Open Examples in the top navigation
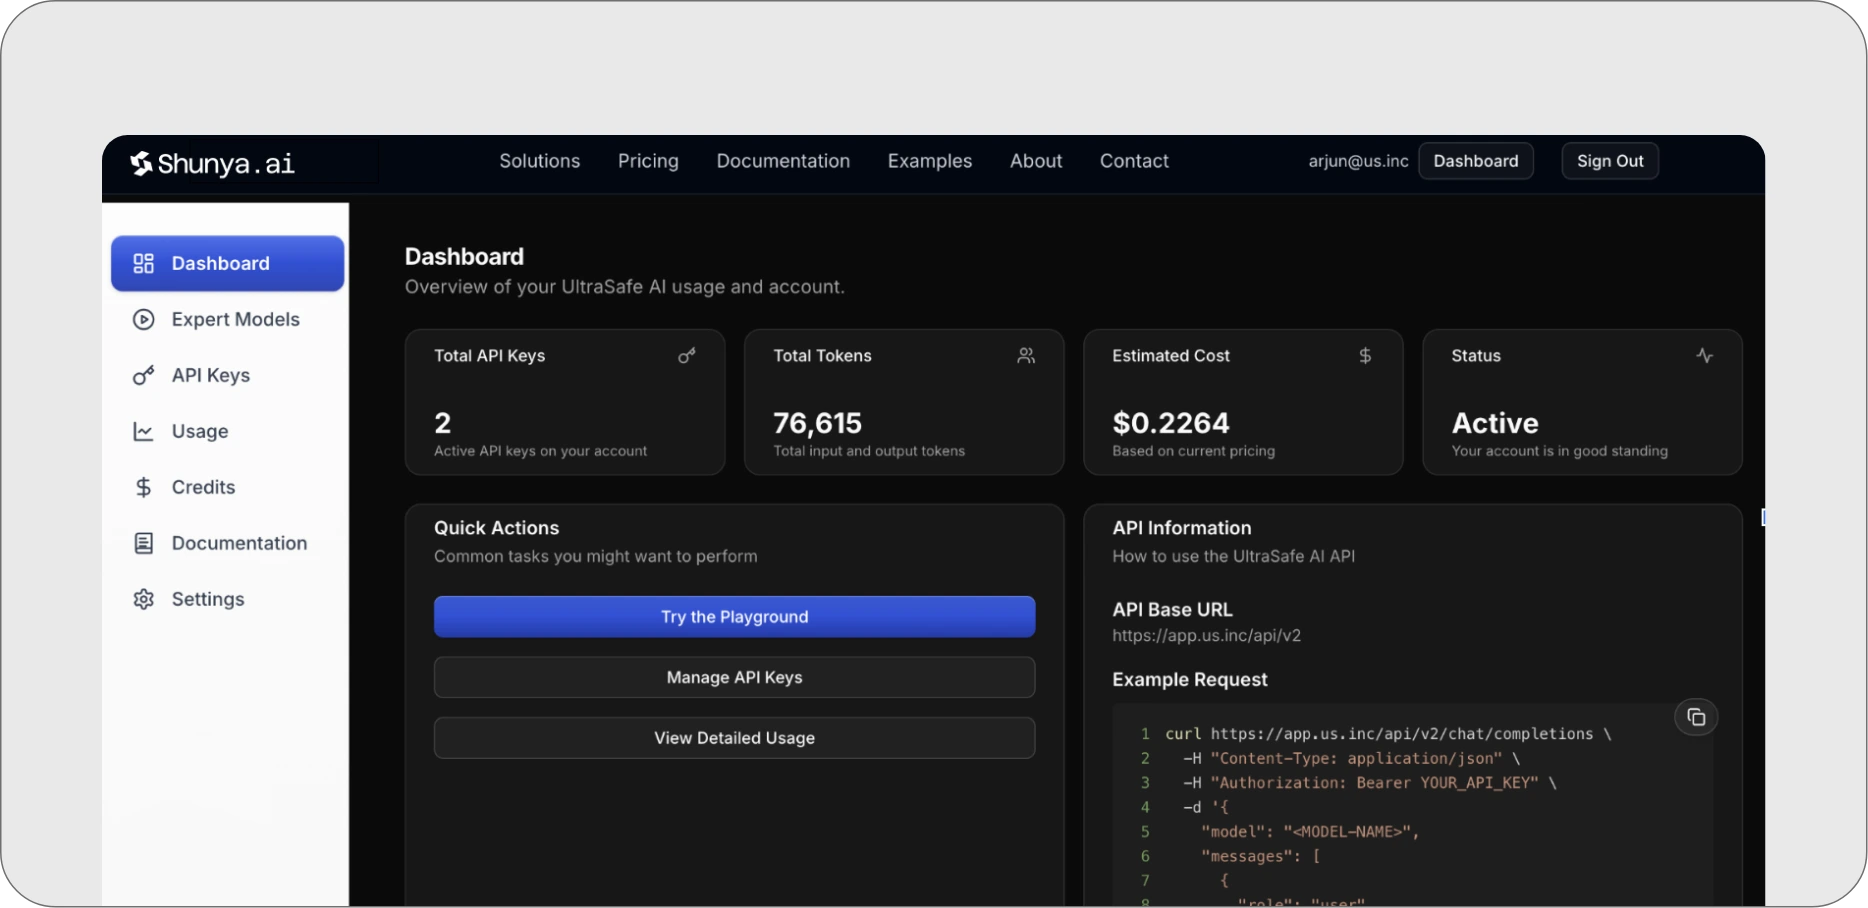Screen dimensions: 1868x908 930,161
